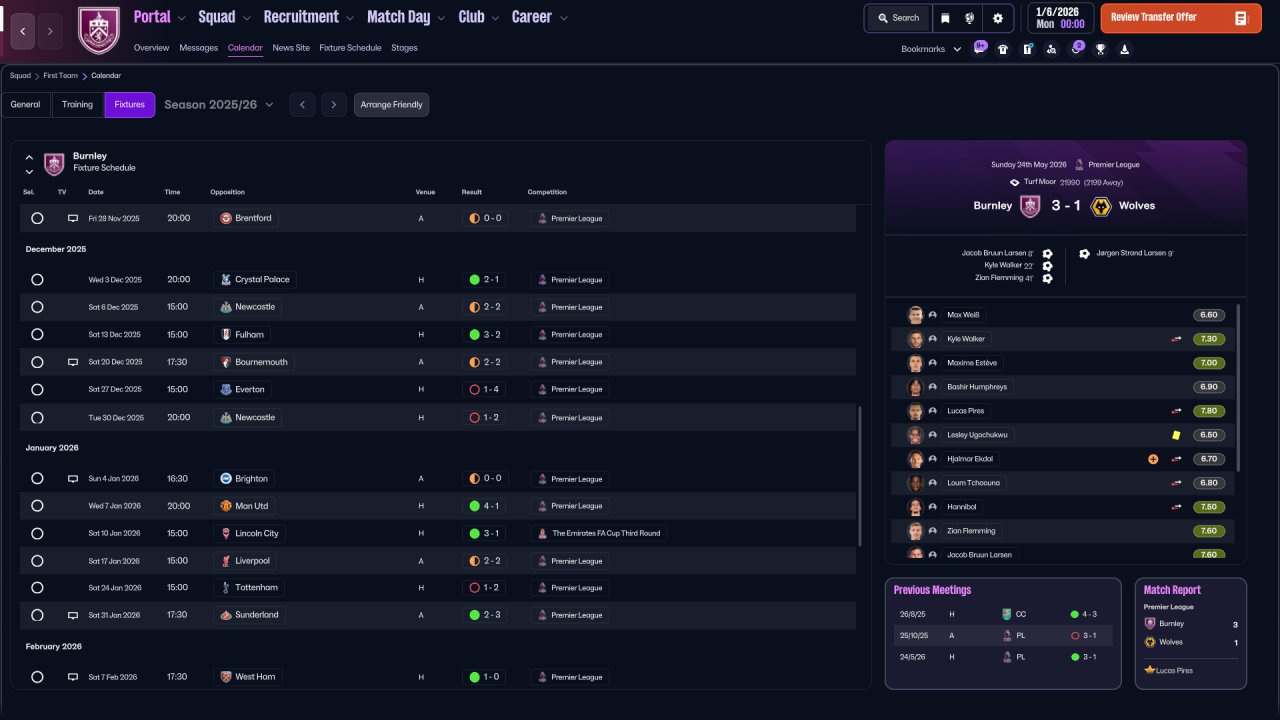Open the Overview sub-tab
Image resolution: width=1280 pixels, height=720 pixels.
[x=151, y=48]
